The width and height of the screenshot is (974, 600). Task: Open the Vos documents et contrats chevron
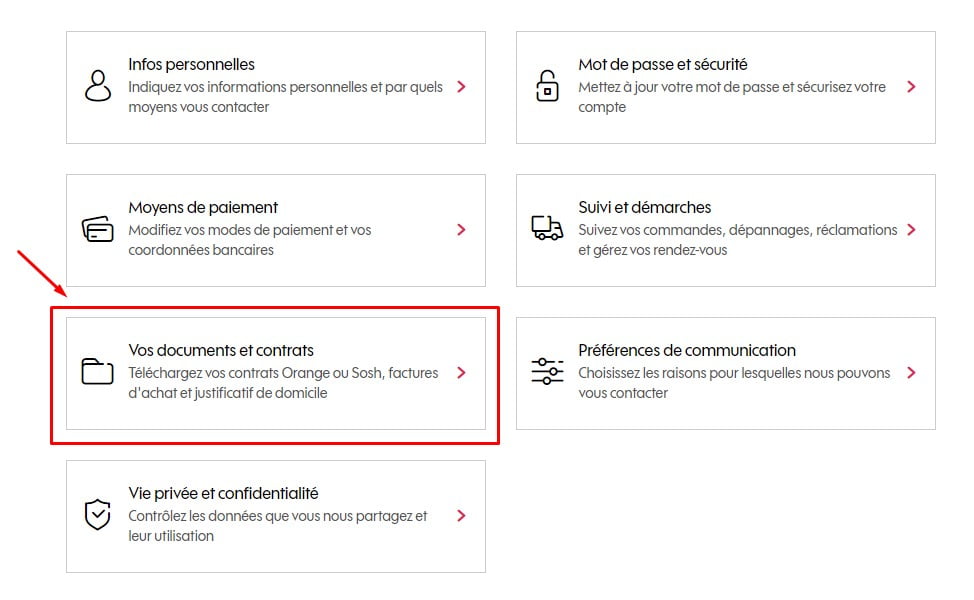[461, 373]
